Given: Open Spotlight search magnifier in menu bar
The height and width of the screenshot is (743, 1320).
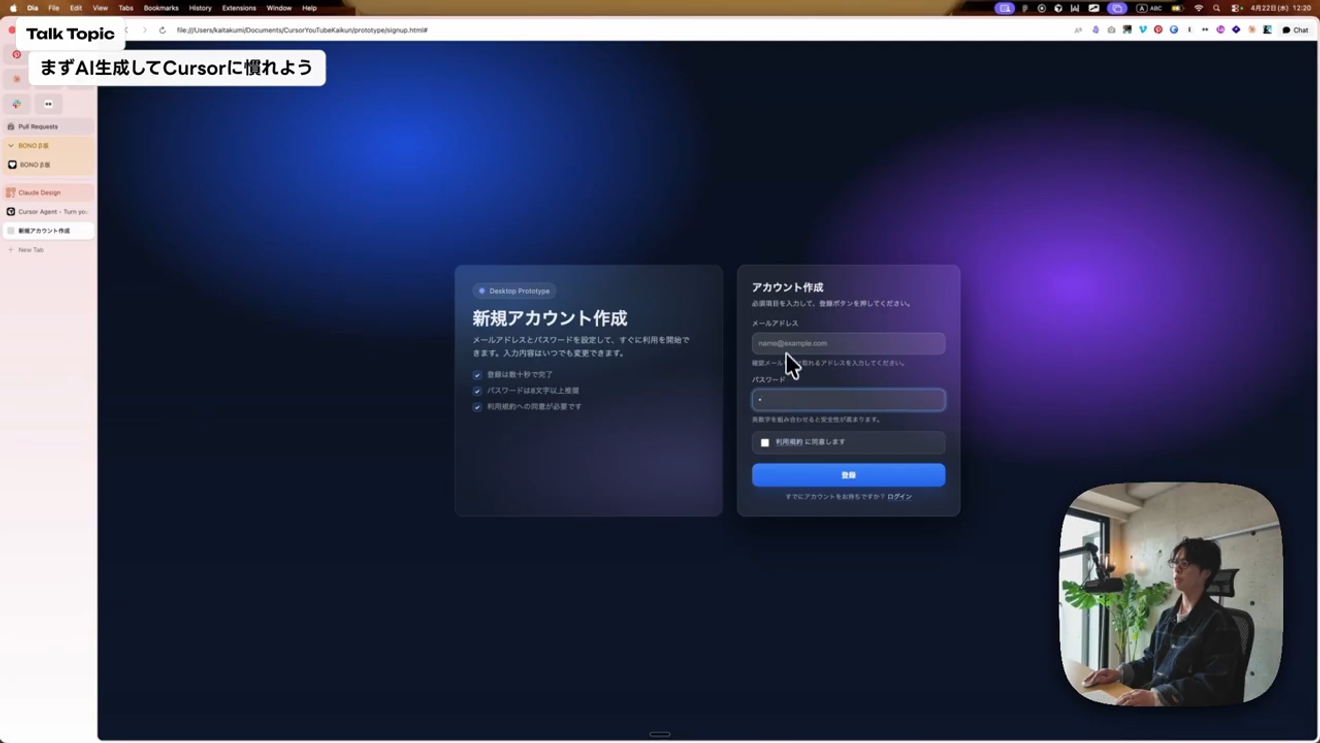Looking at the screenshot, I should [1216, 8].
